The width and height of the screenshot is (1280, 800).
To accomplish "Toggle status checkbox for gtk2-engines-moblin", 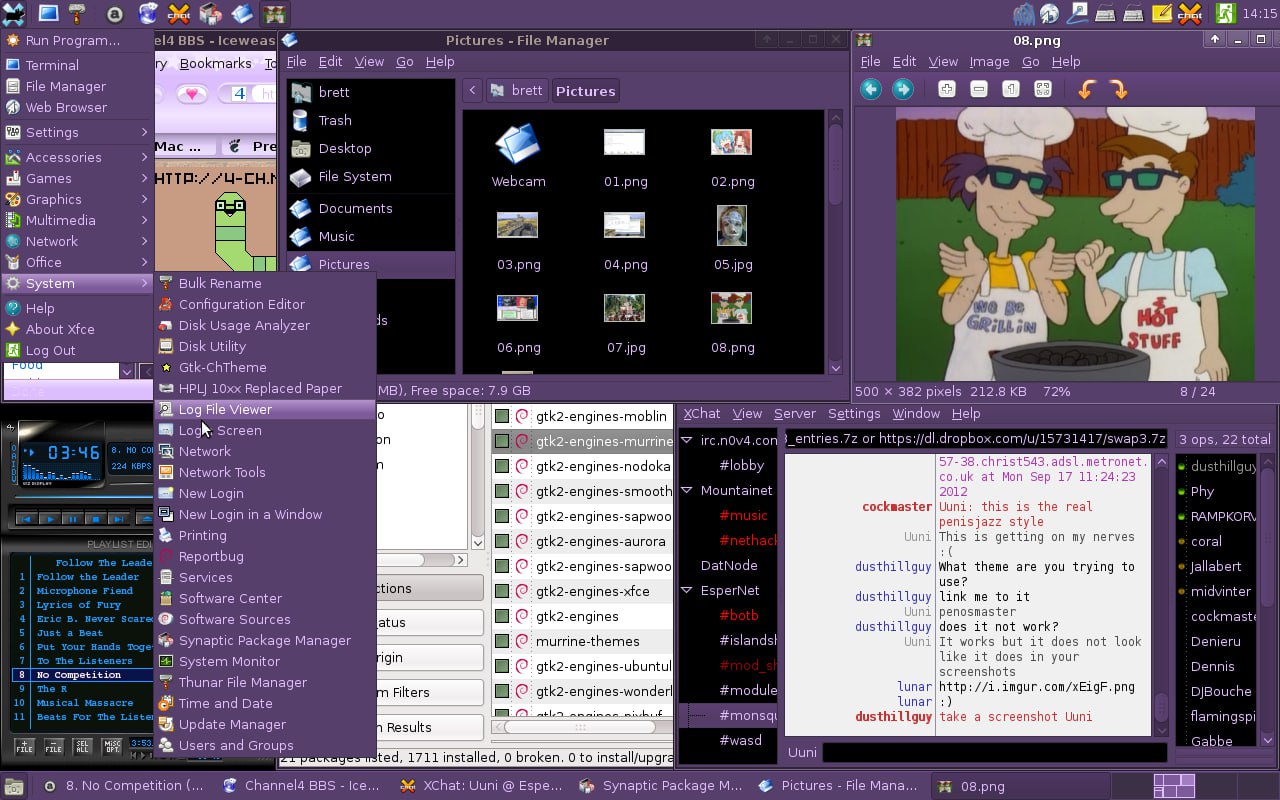I will pyautogui.click(x=502, y=416).
